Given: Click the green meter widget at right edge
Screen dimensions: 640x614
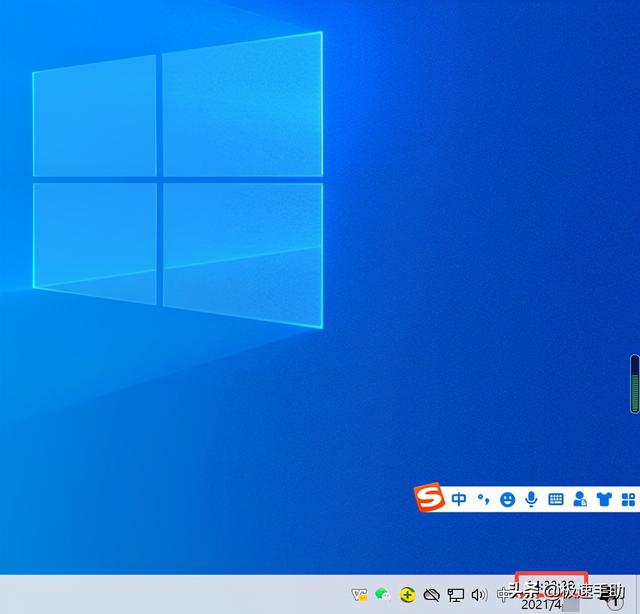Looking at the screenshot, I should point(635,384).
